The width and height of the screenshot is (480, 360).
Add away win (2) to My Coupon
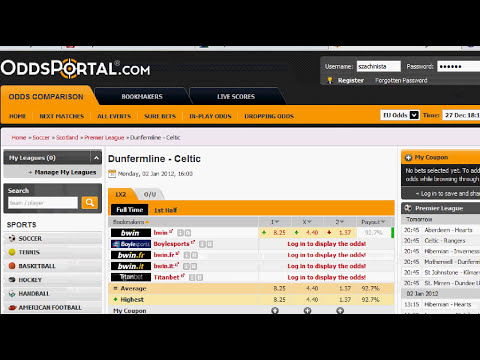pos(340,311)
